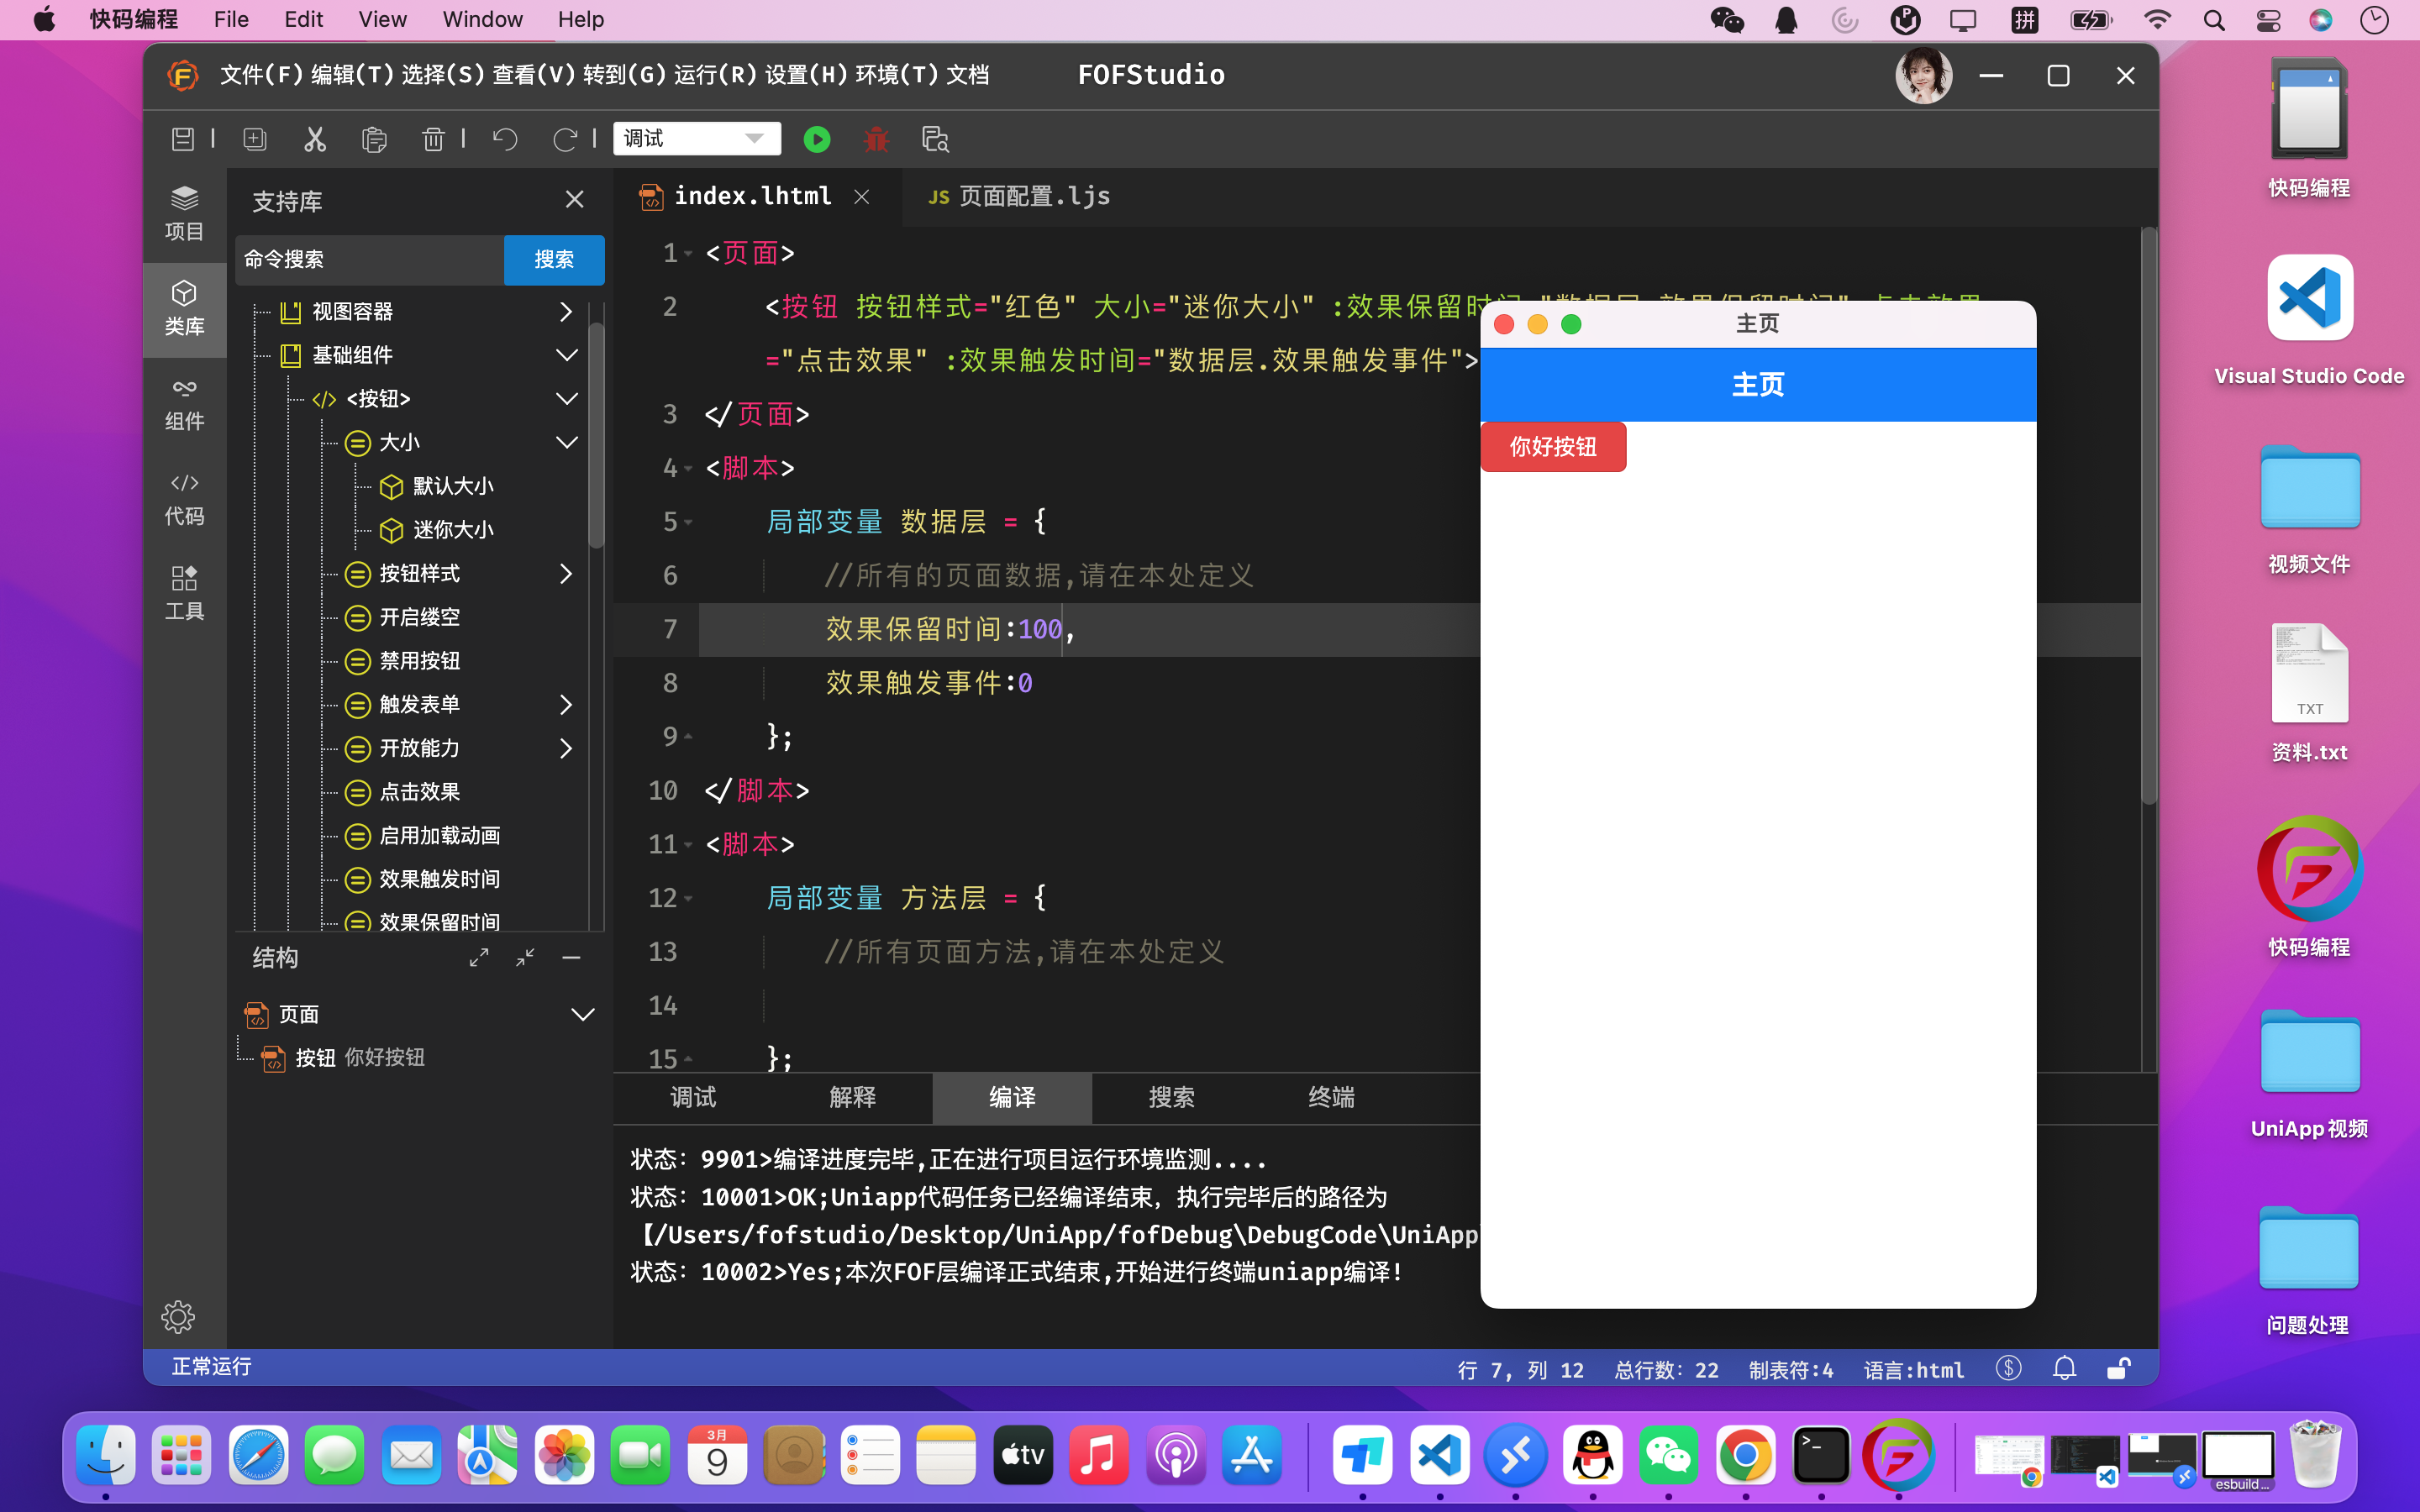This screenshot has height=1512, width=2420.
Task: Open the 终端 output tab
Action: 1331,1097
